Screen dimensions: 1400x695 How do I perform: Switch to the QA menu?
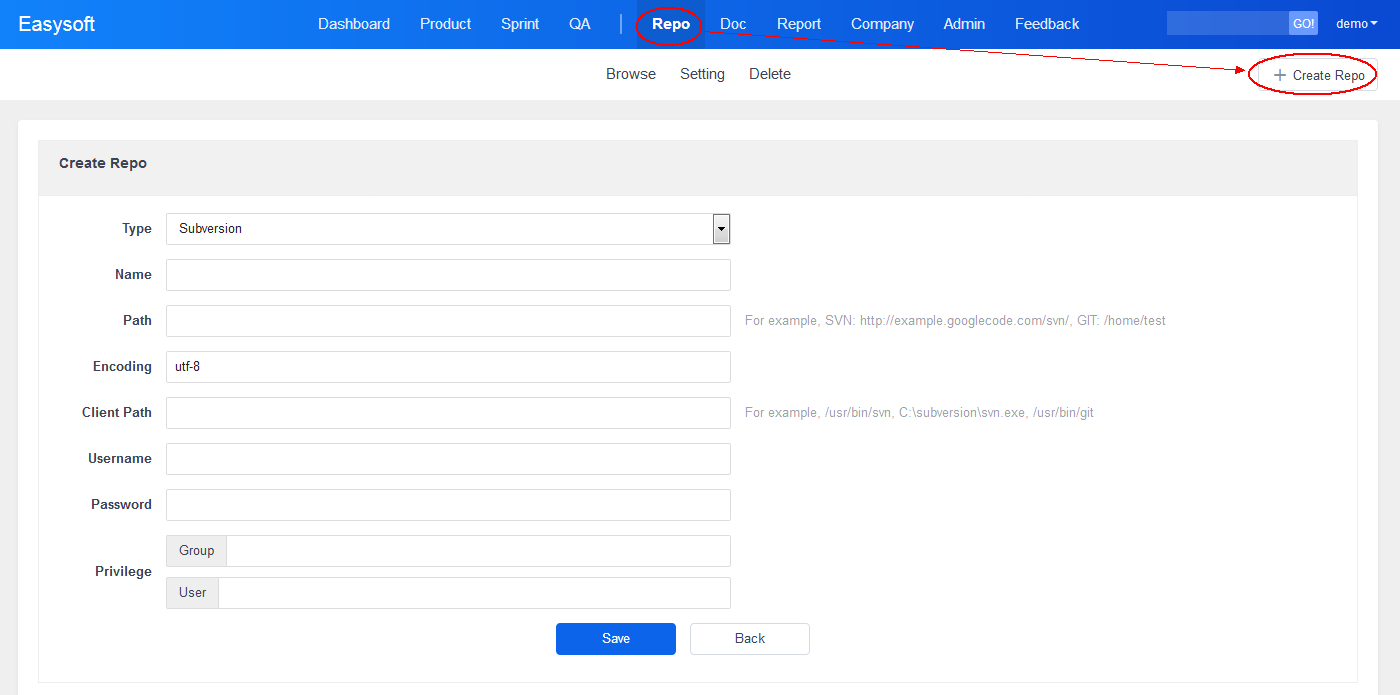580,24
